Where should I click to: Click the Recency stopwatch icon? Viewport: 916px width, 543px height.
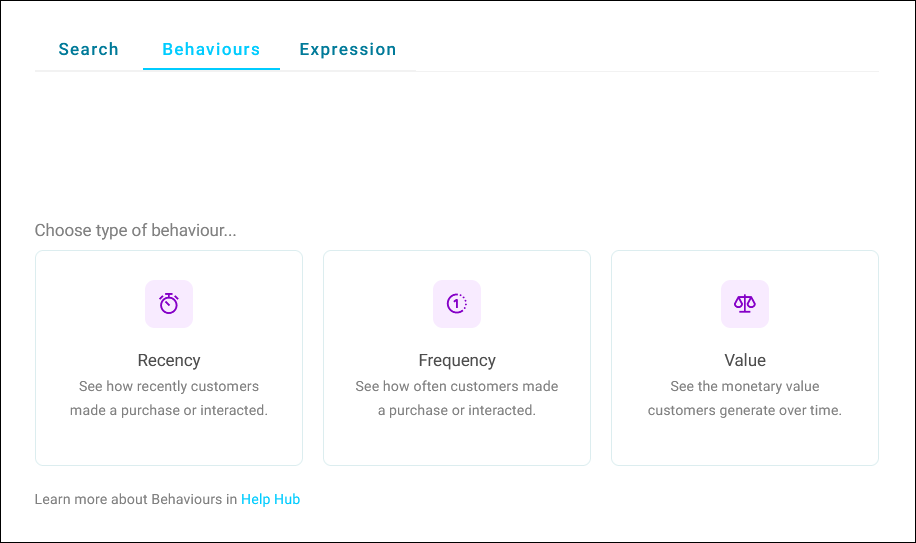(x=169, y=304)
